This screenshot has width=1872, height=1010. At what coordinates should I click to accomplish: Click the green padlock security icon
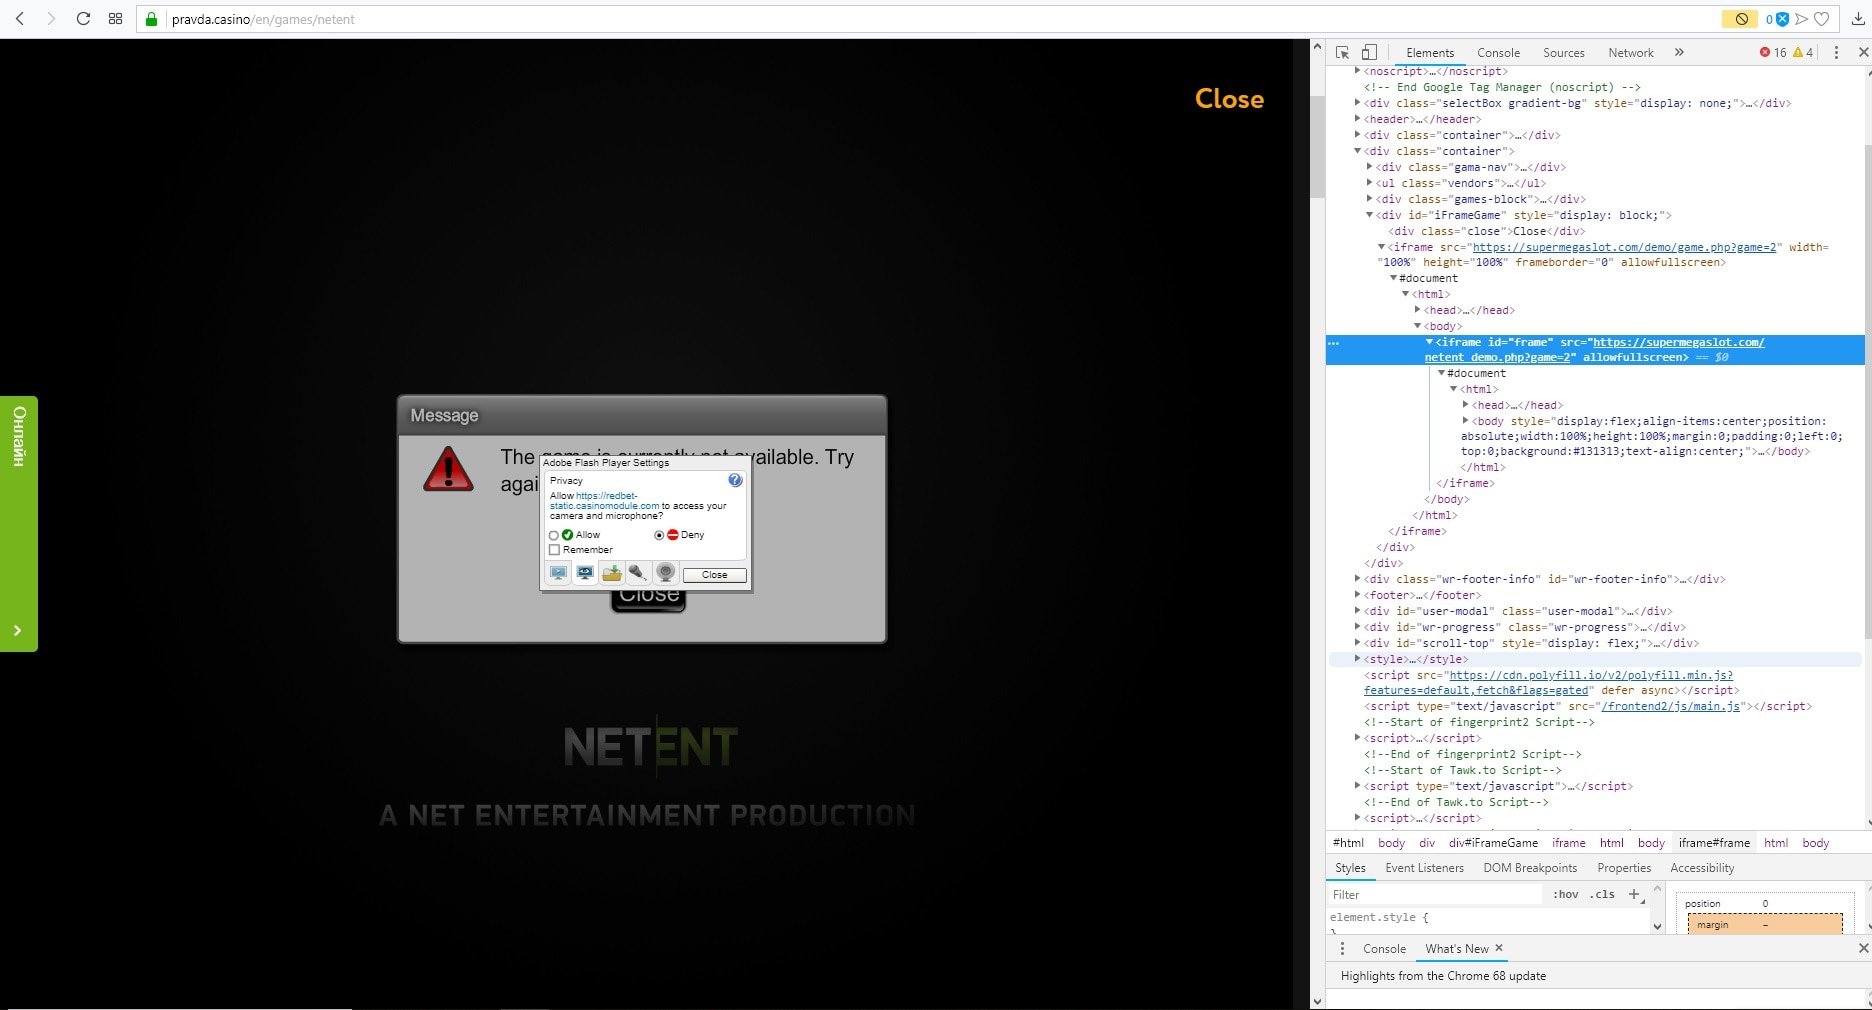(152, 19)
